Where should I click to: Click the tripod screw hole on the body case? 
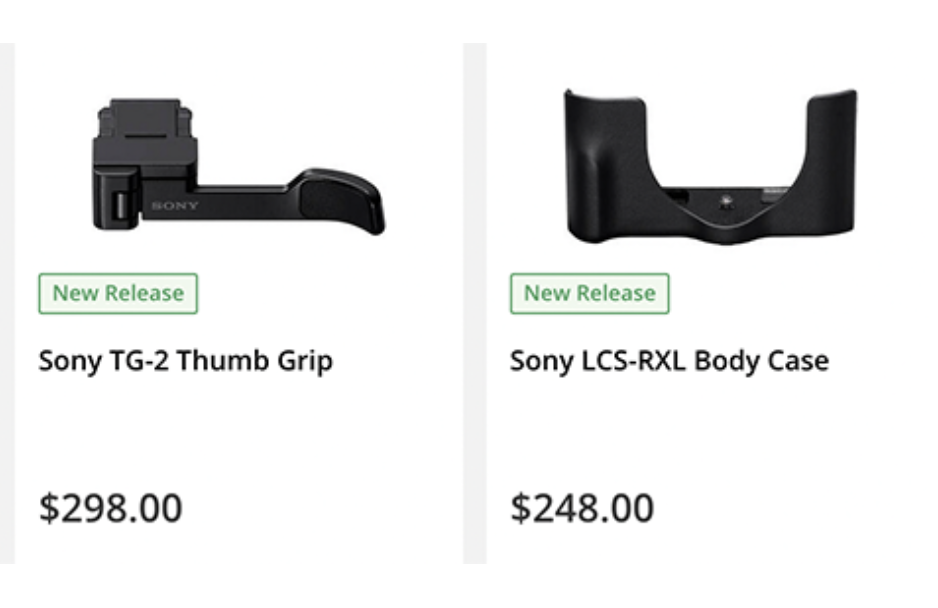[x=724, y=199]
